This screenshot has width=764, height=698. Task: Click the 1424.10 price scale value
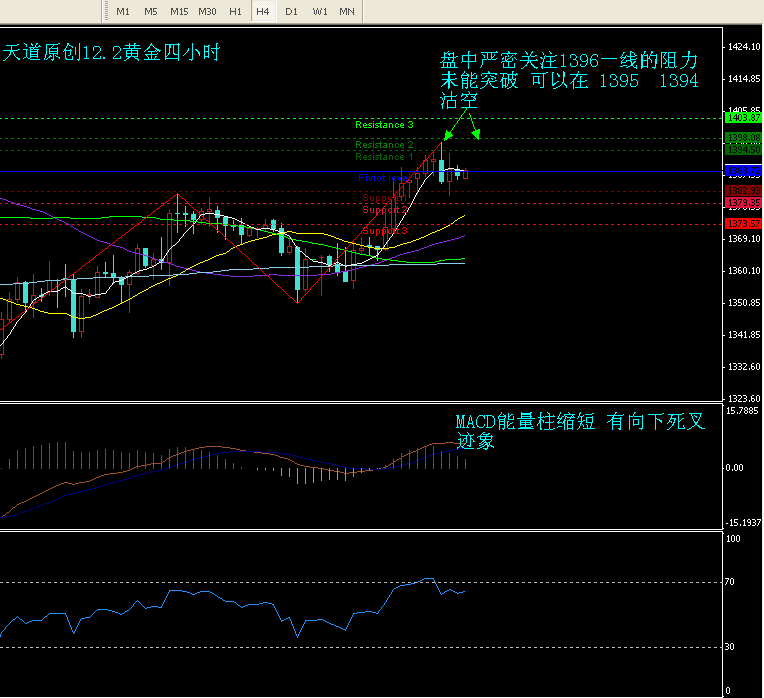(x=744, y=47)
